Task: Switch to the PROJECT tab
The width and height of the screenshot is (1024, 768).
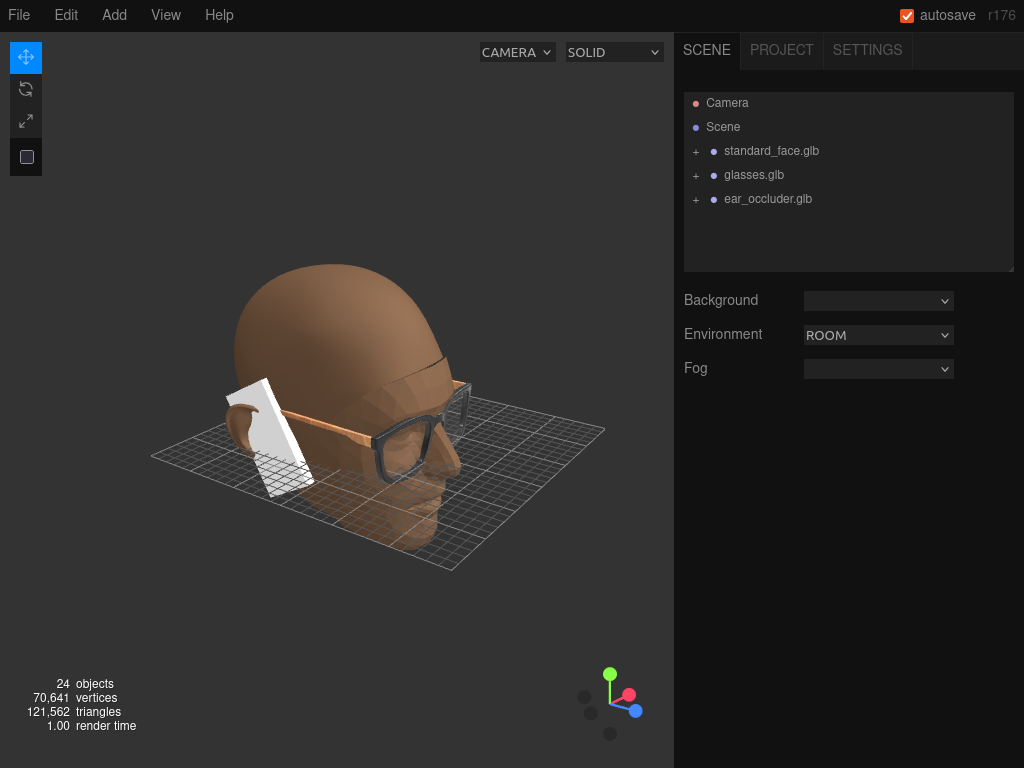Action: click(782, 50)
